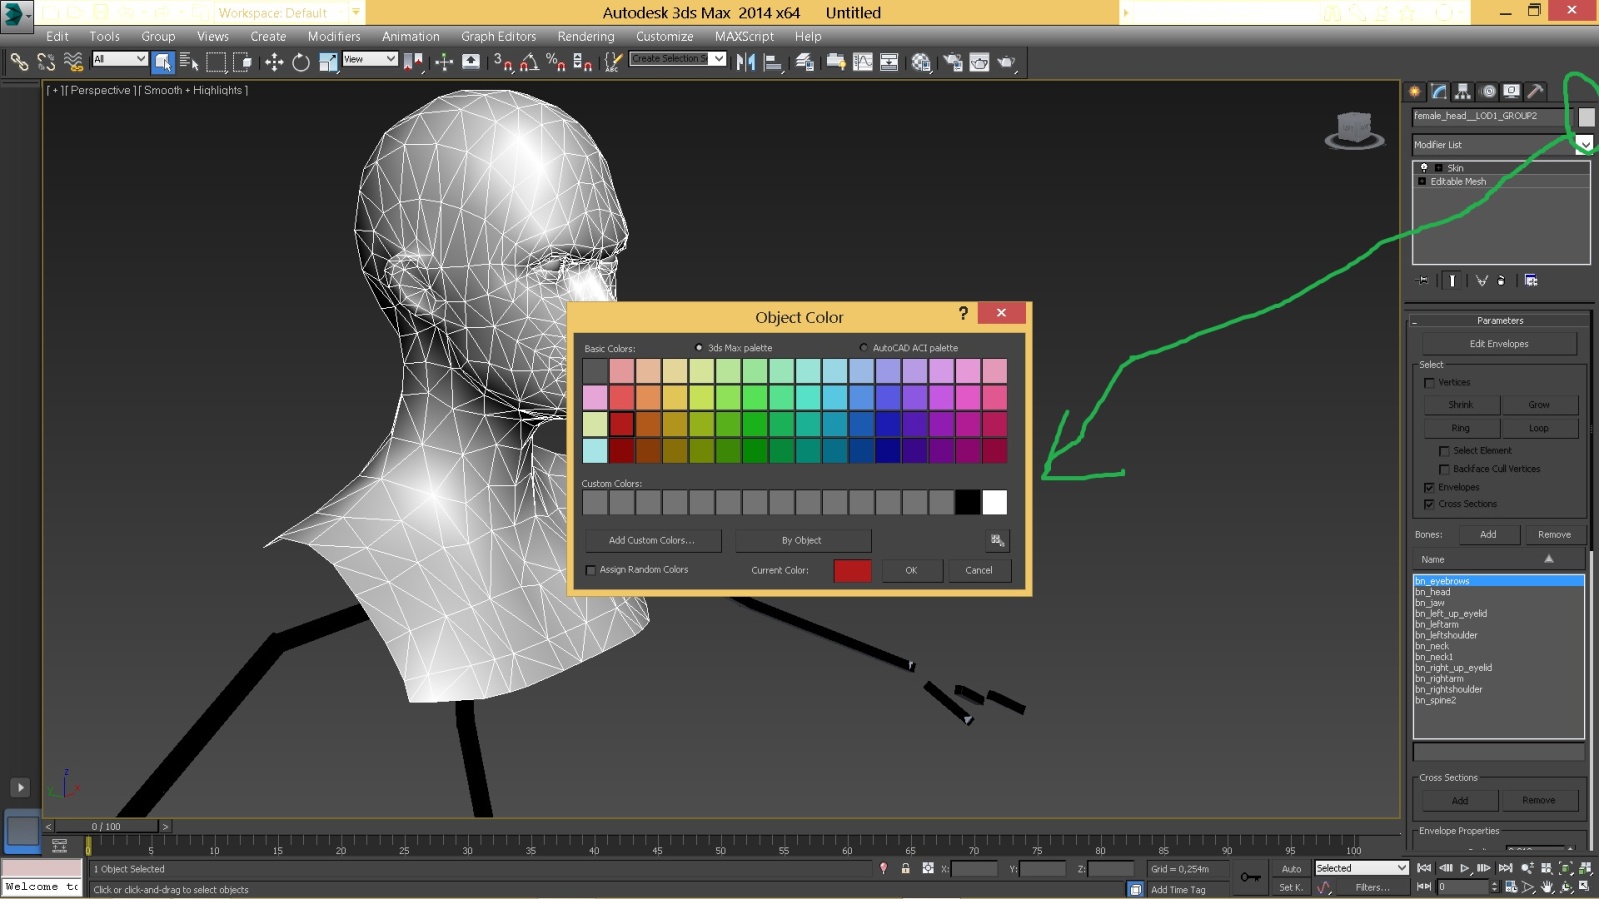
Task: Click the Unlink Selection tool
Action: (x=46, y=62)
